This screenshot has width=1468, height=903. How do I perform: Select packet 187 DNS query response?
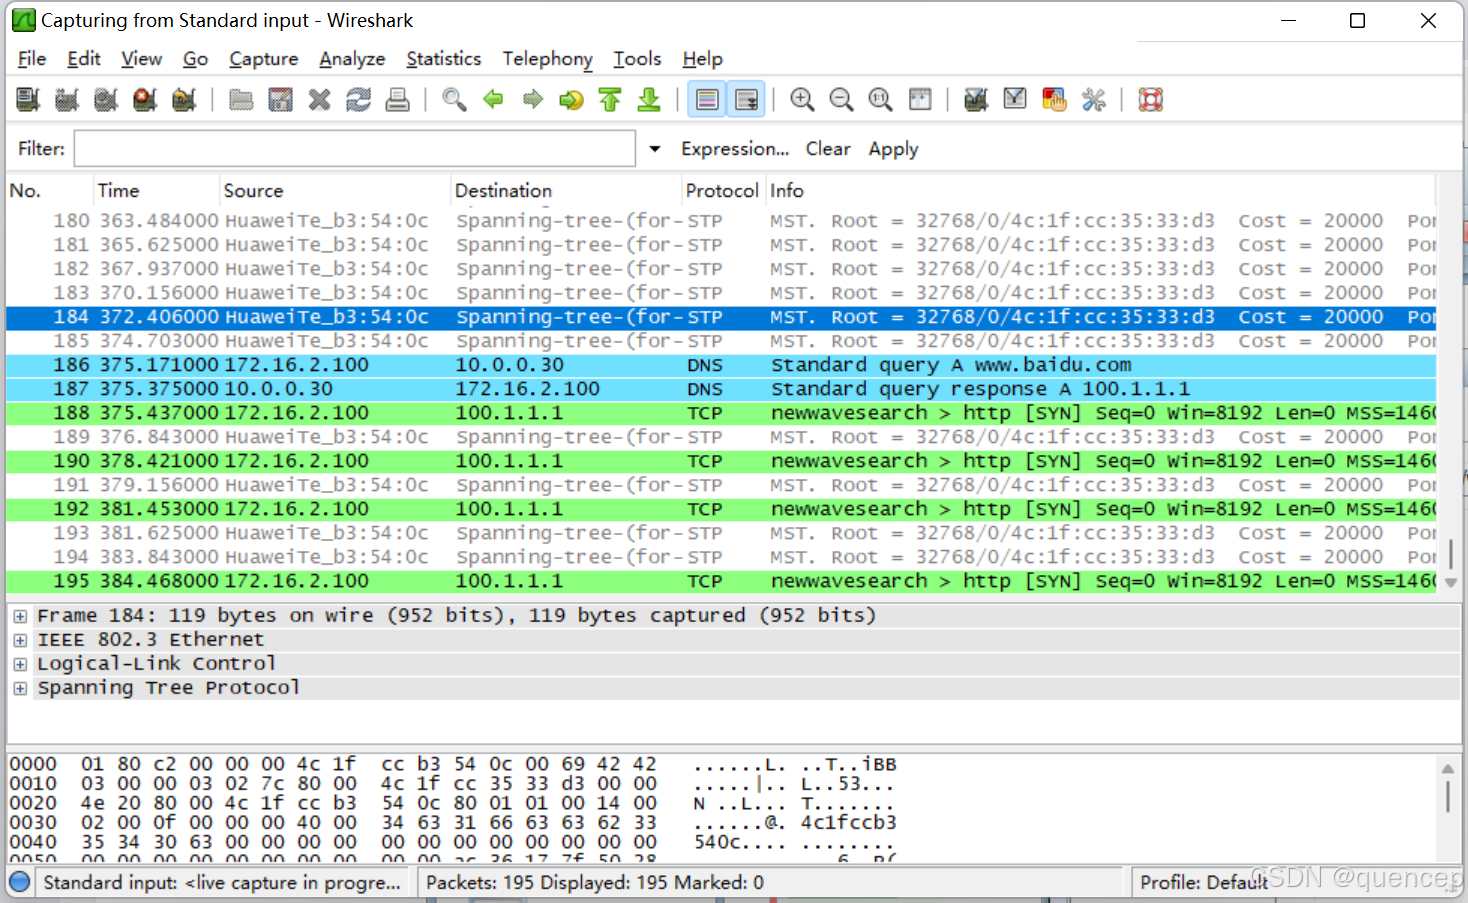coord(721,389)
